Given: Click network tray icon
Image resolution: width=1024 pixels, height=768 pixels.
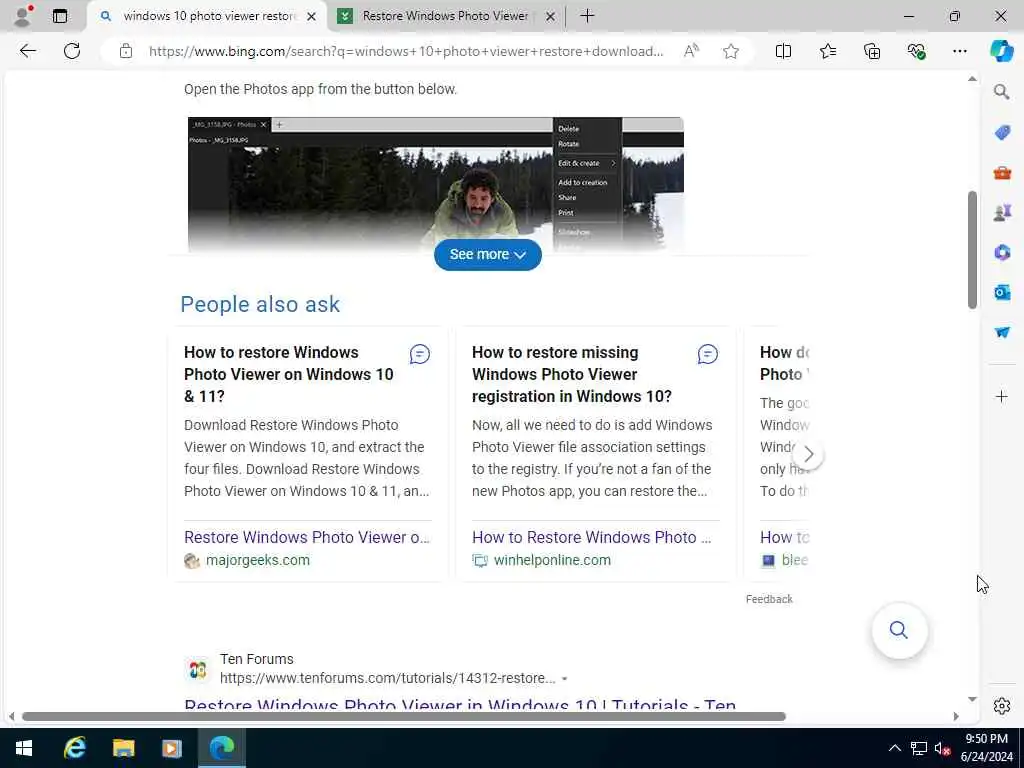Looking at the screenshot, I should (x=919, y=748).
